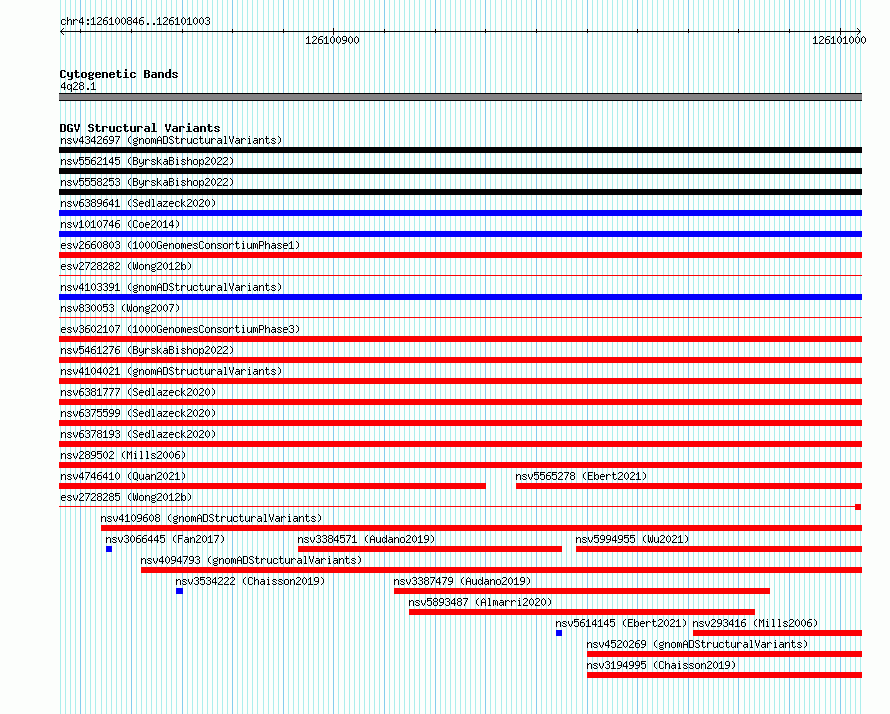Open the nsv3387479 Audano2019 label
Viewport: 890px width, 714px height.
[462, 581]
